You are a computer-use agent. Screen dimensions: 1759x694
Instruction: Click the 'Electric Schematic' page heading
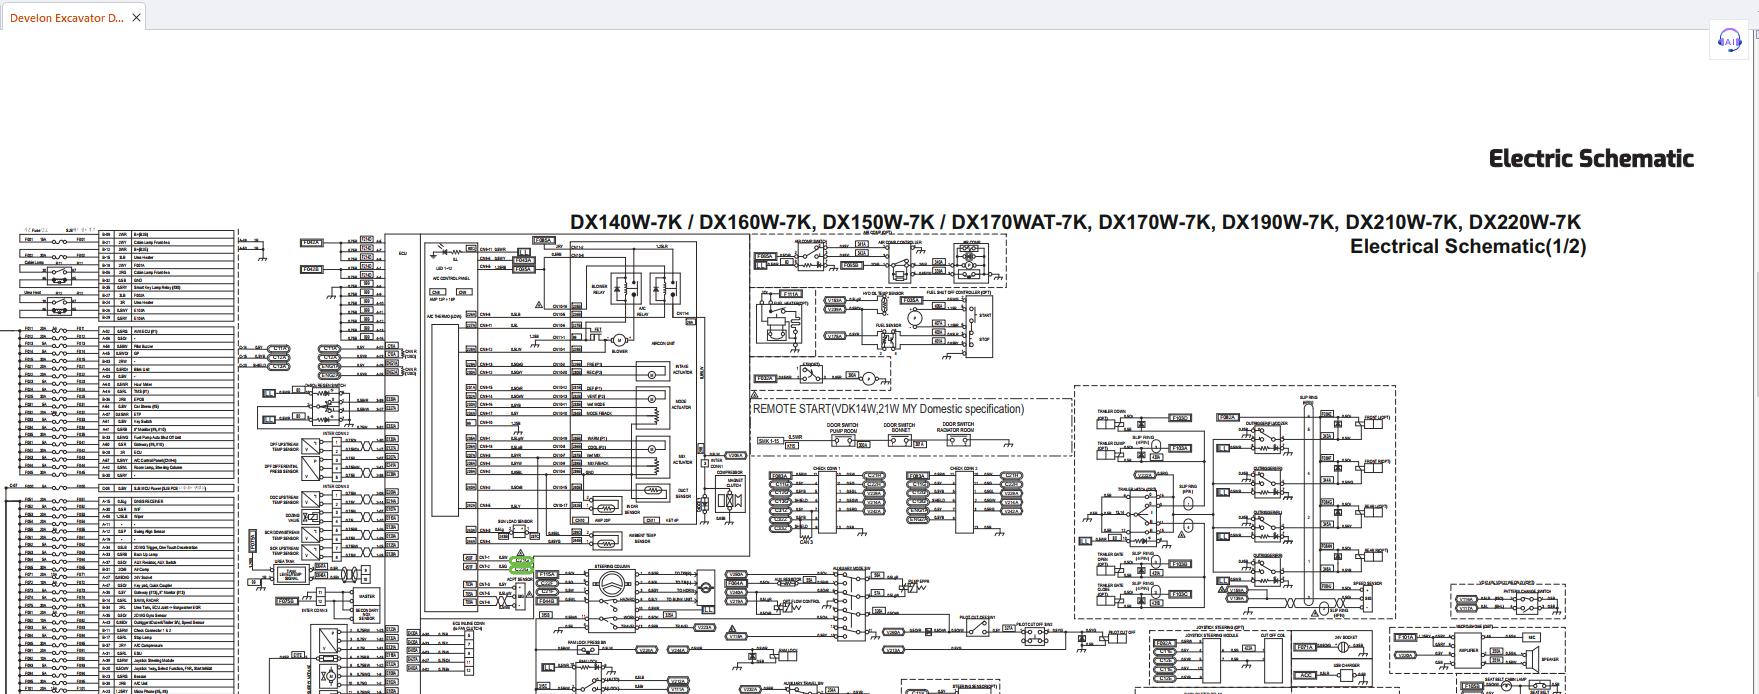(x=1591, y=158)
